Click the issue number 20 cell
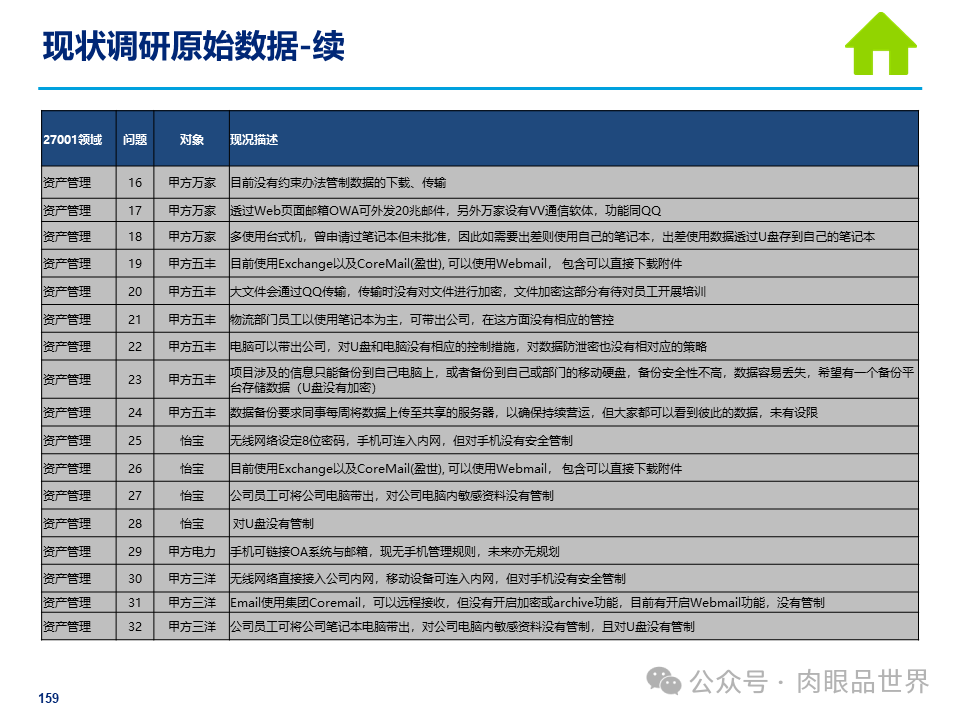The width and height of the screenshot is (960, 720). (x=135, y=291)
